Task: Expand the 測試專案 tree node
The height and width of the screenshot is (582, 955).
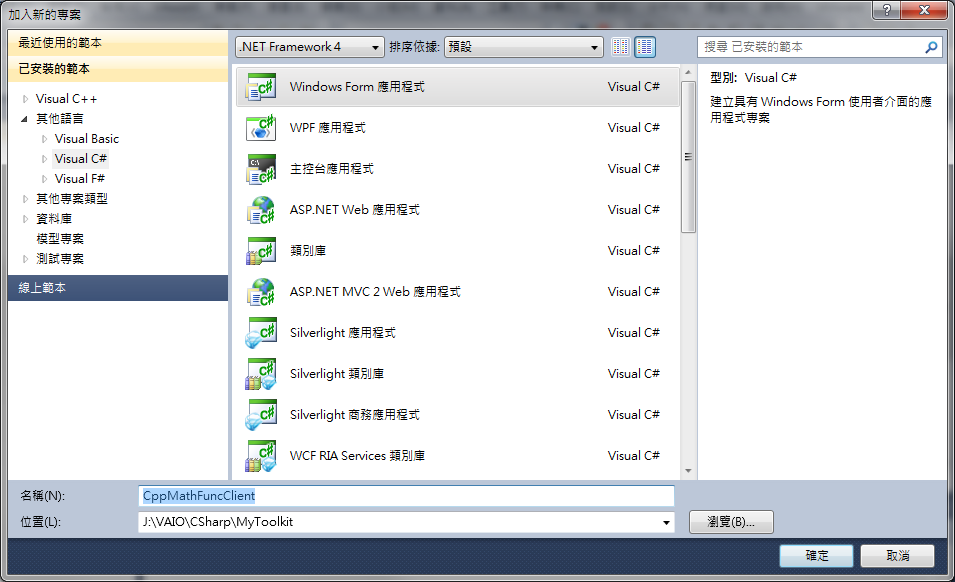Action: (25, 259)
